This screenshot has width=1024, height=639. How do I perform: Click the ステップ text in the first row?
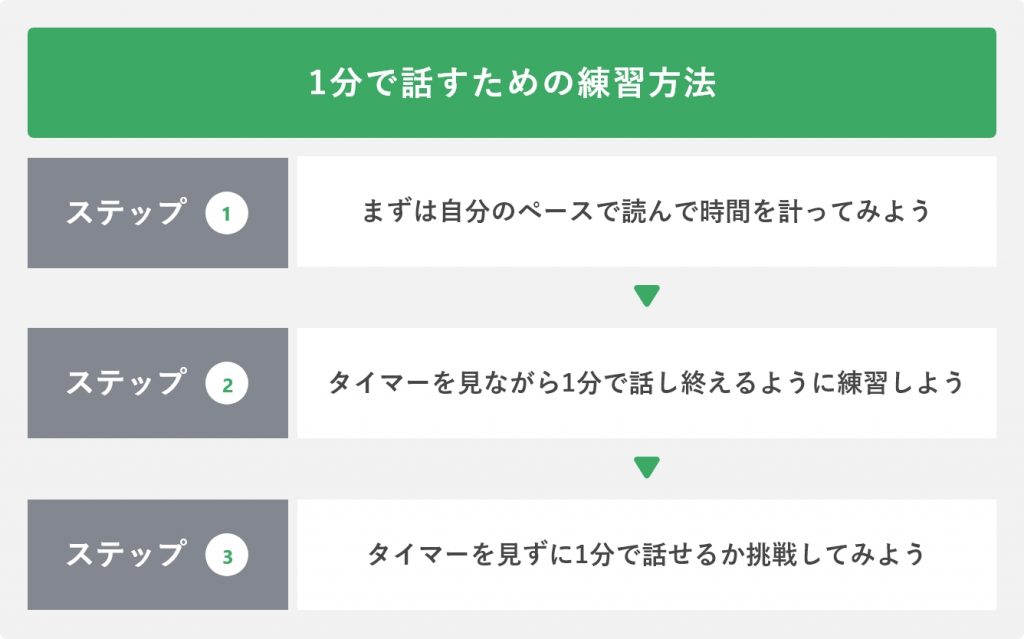point(127,212)
